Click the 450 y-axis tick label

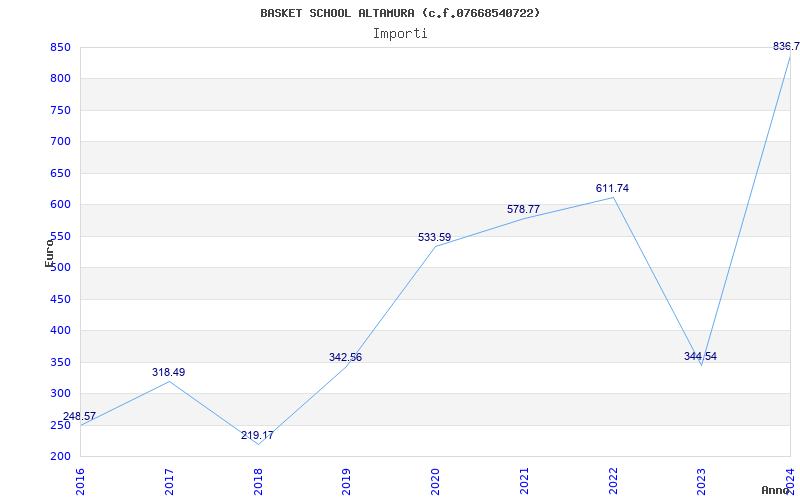60,299
